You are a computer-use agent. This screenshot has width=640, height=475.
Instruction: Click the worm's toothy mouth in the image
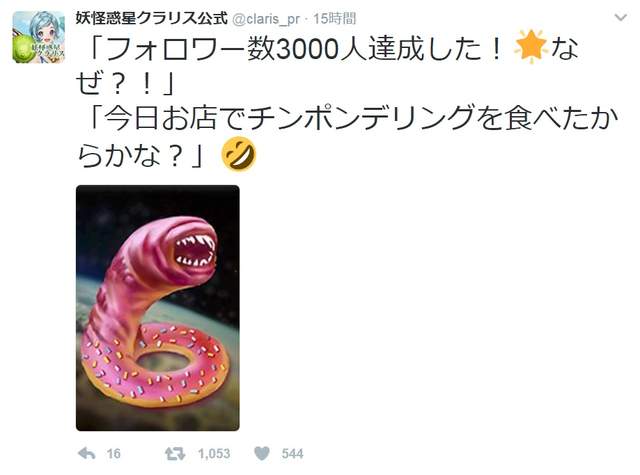(194, 249)
